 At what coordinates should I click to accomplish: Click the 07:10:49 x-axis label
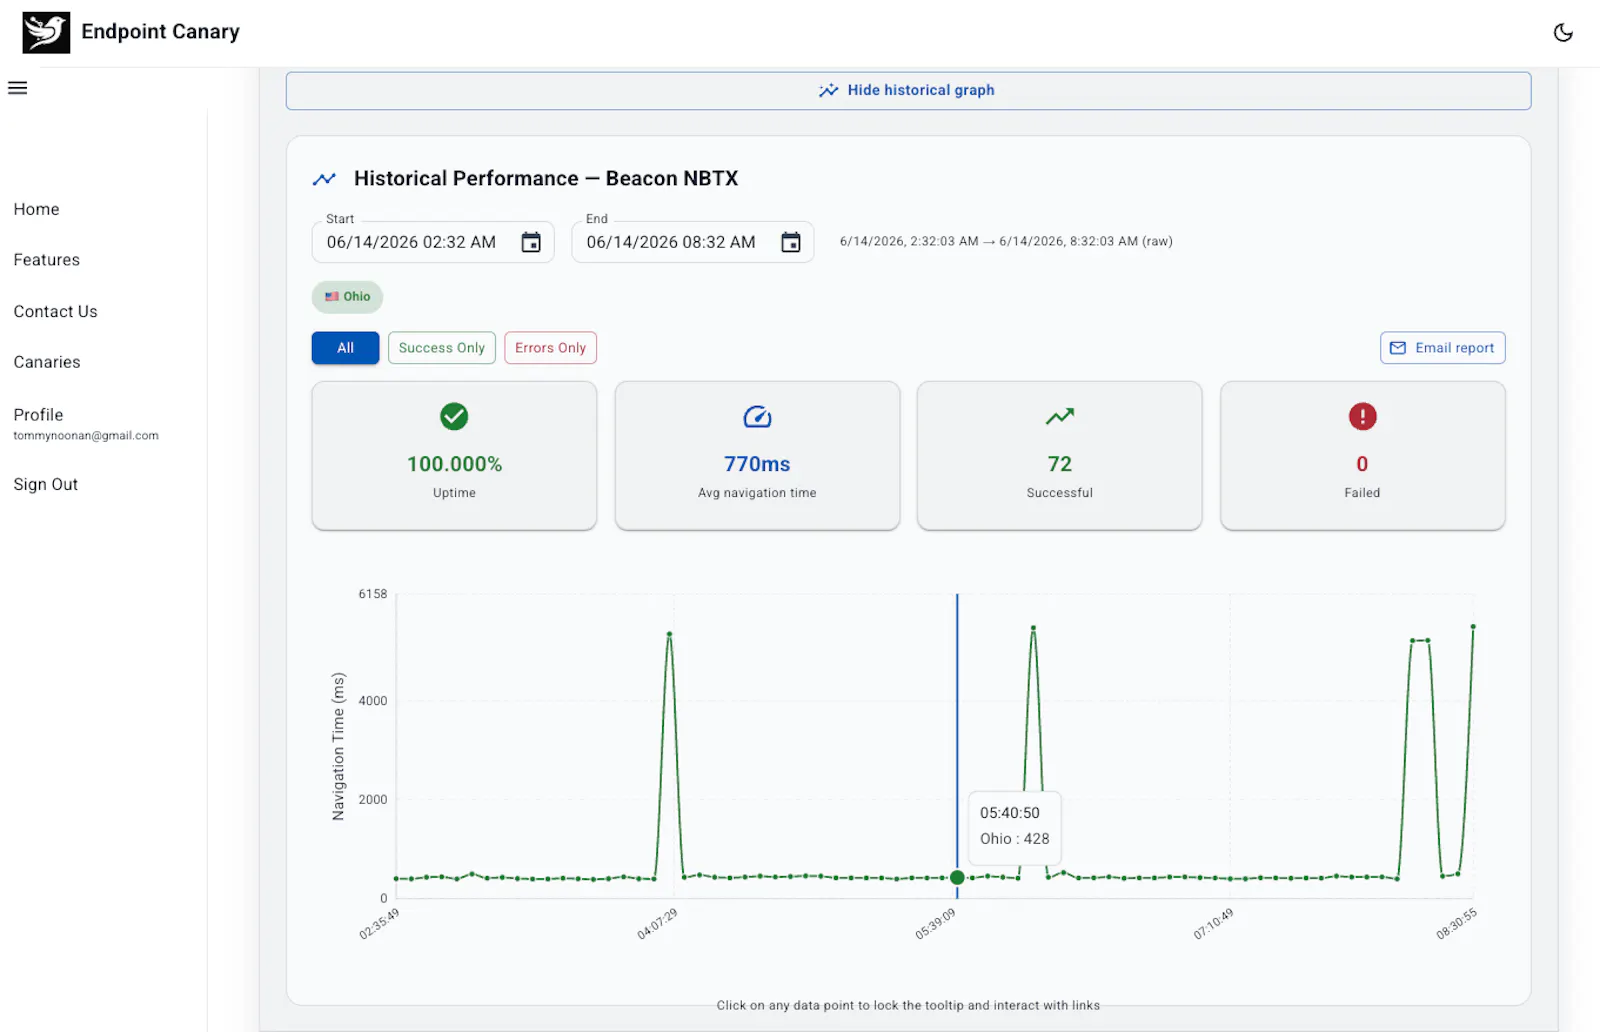pos(1213,924)
